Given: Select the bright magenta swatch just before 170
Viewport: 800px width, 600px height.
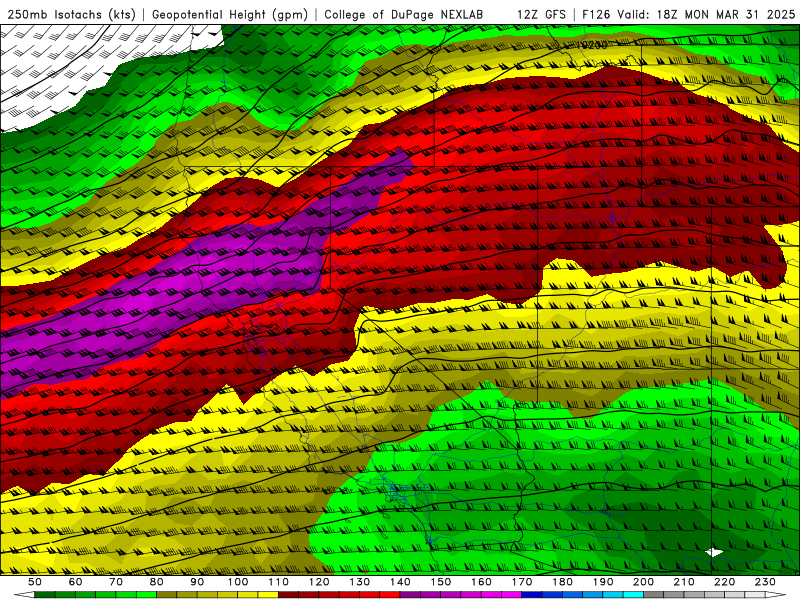Looking at the screenshot, I should pos(512,595).
